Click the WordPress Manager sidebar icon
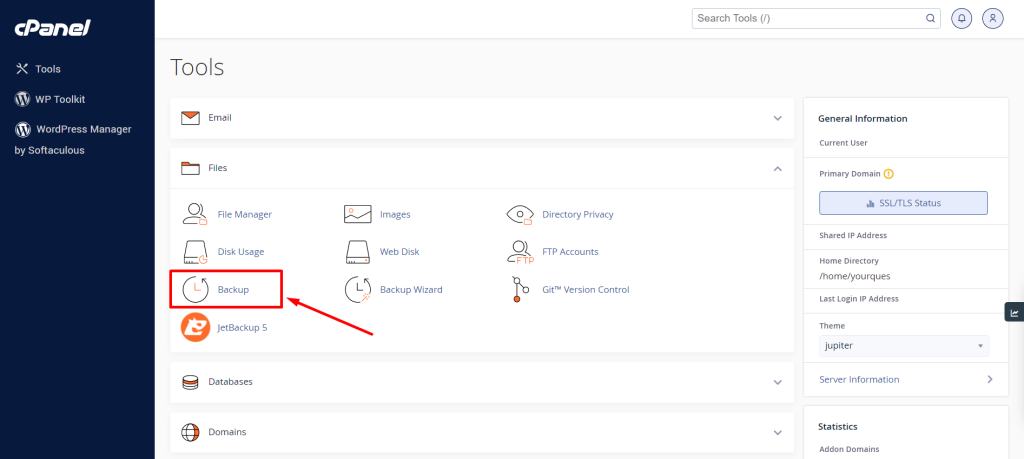1024x459 pixels. click(x=22, y=129)
